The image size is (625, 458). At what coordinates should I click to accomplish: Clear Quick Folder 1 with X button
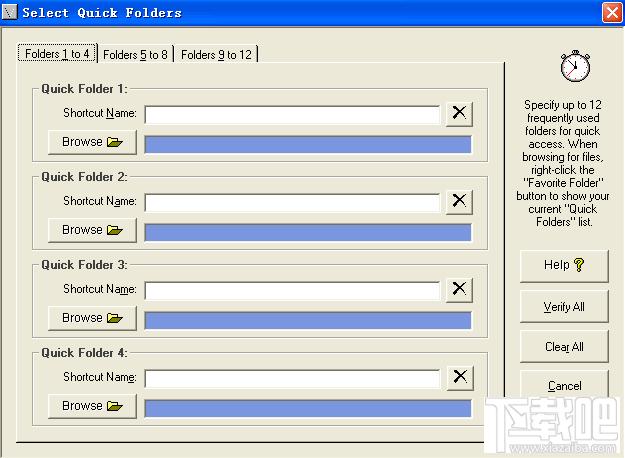pos(459,114)
